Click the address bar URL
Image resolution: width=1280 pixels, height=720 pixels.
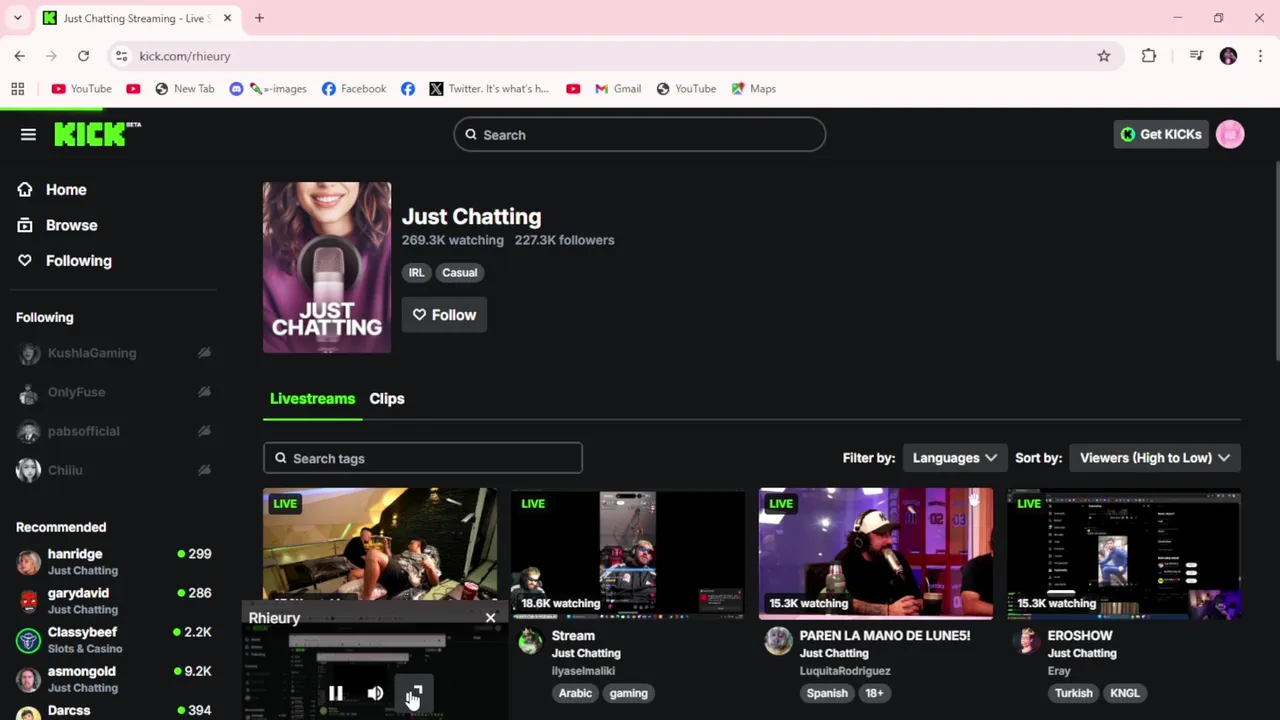[185, 56]
